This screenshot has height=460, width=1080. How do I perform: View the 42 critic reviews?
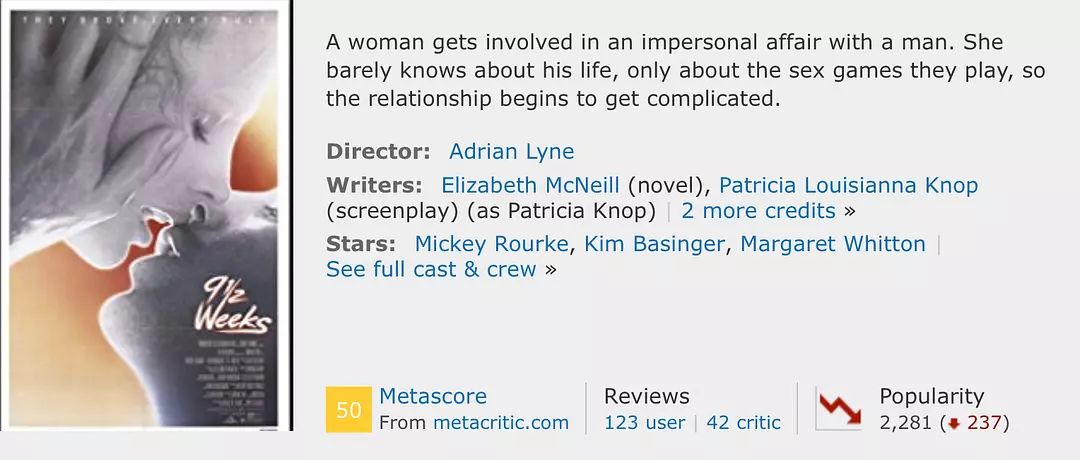[744, 423]
